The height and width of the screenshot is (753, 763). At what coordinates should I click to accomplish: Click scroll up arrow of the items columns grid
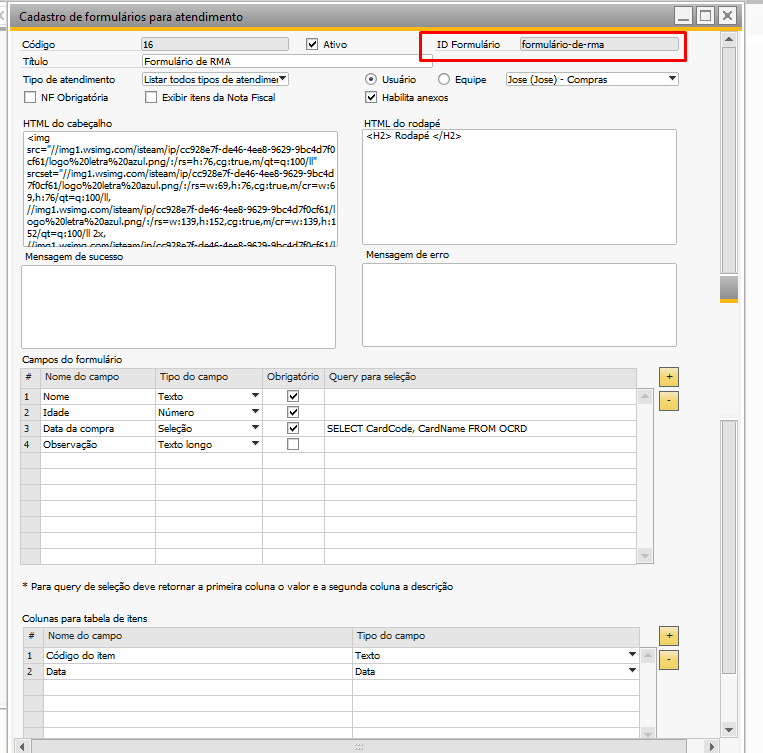click(648, 655)
